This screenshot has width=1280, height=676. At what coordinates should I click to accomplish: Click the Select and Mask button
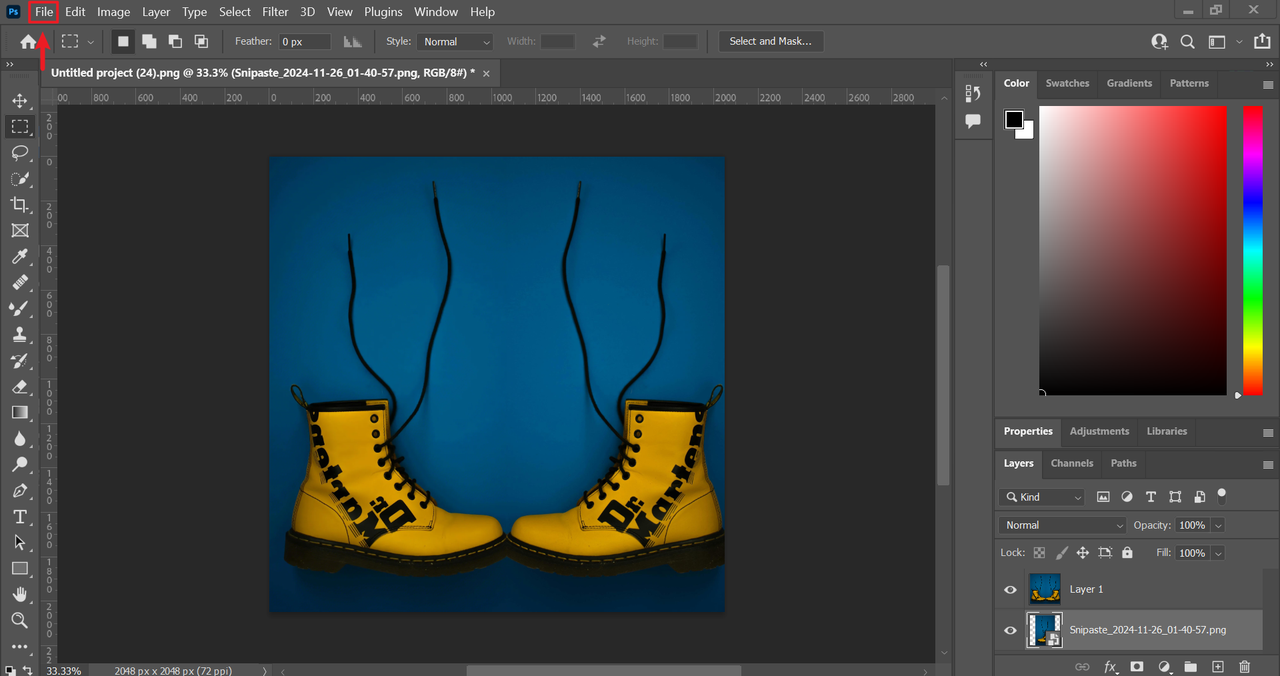point(770,41)
